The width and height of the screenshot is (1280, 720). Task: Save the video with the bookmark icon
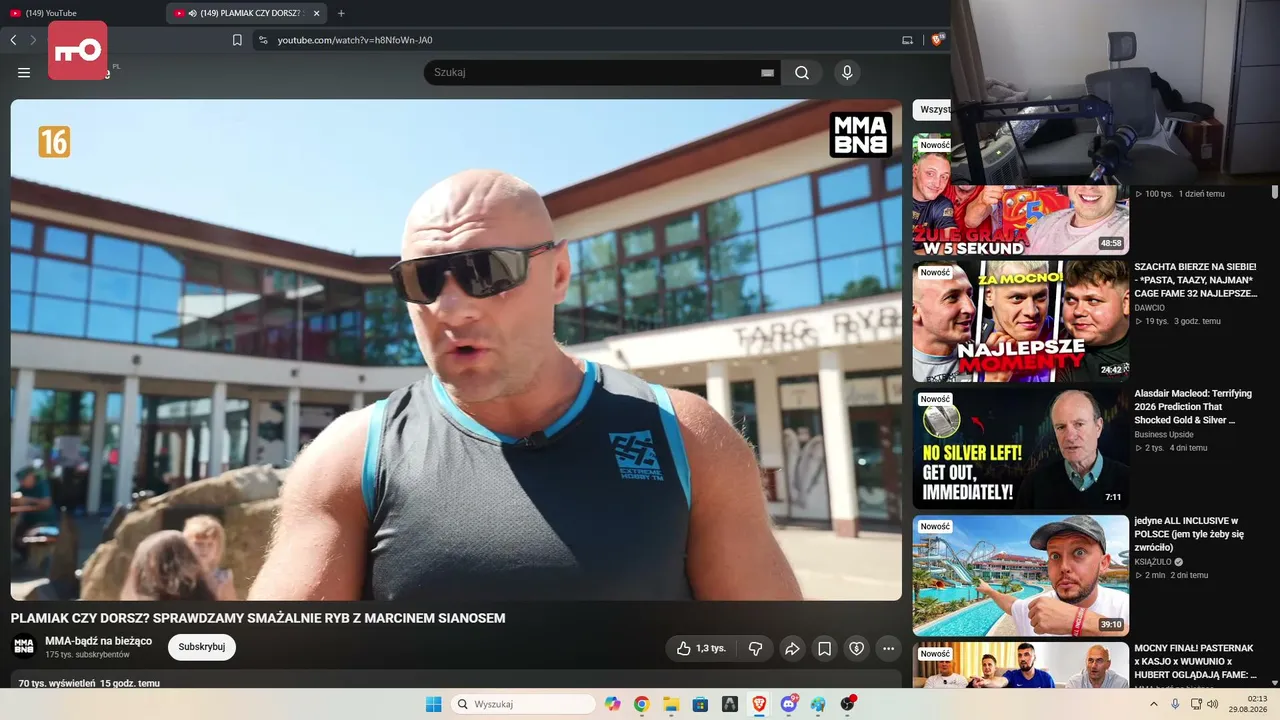(824, 648)
